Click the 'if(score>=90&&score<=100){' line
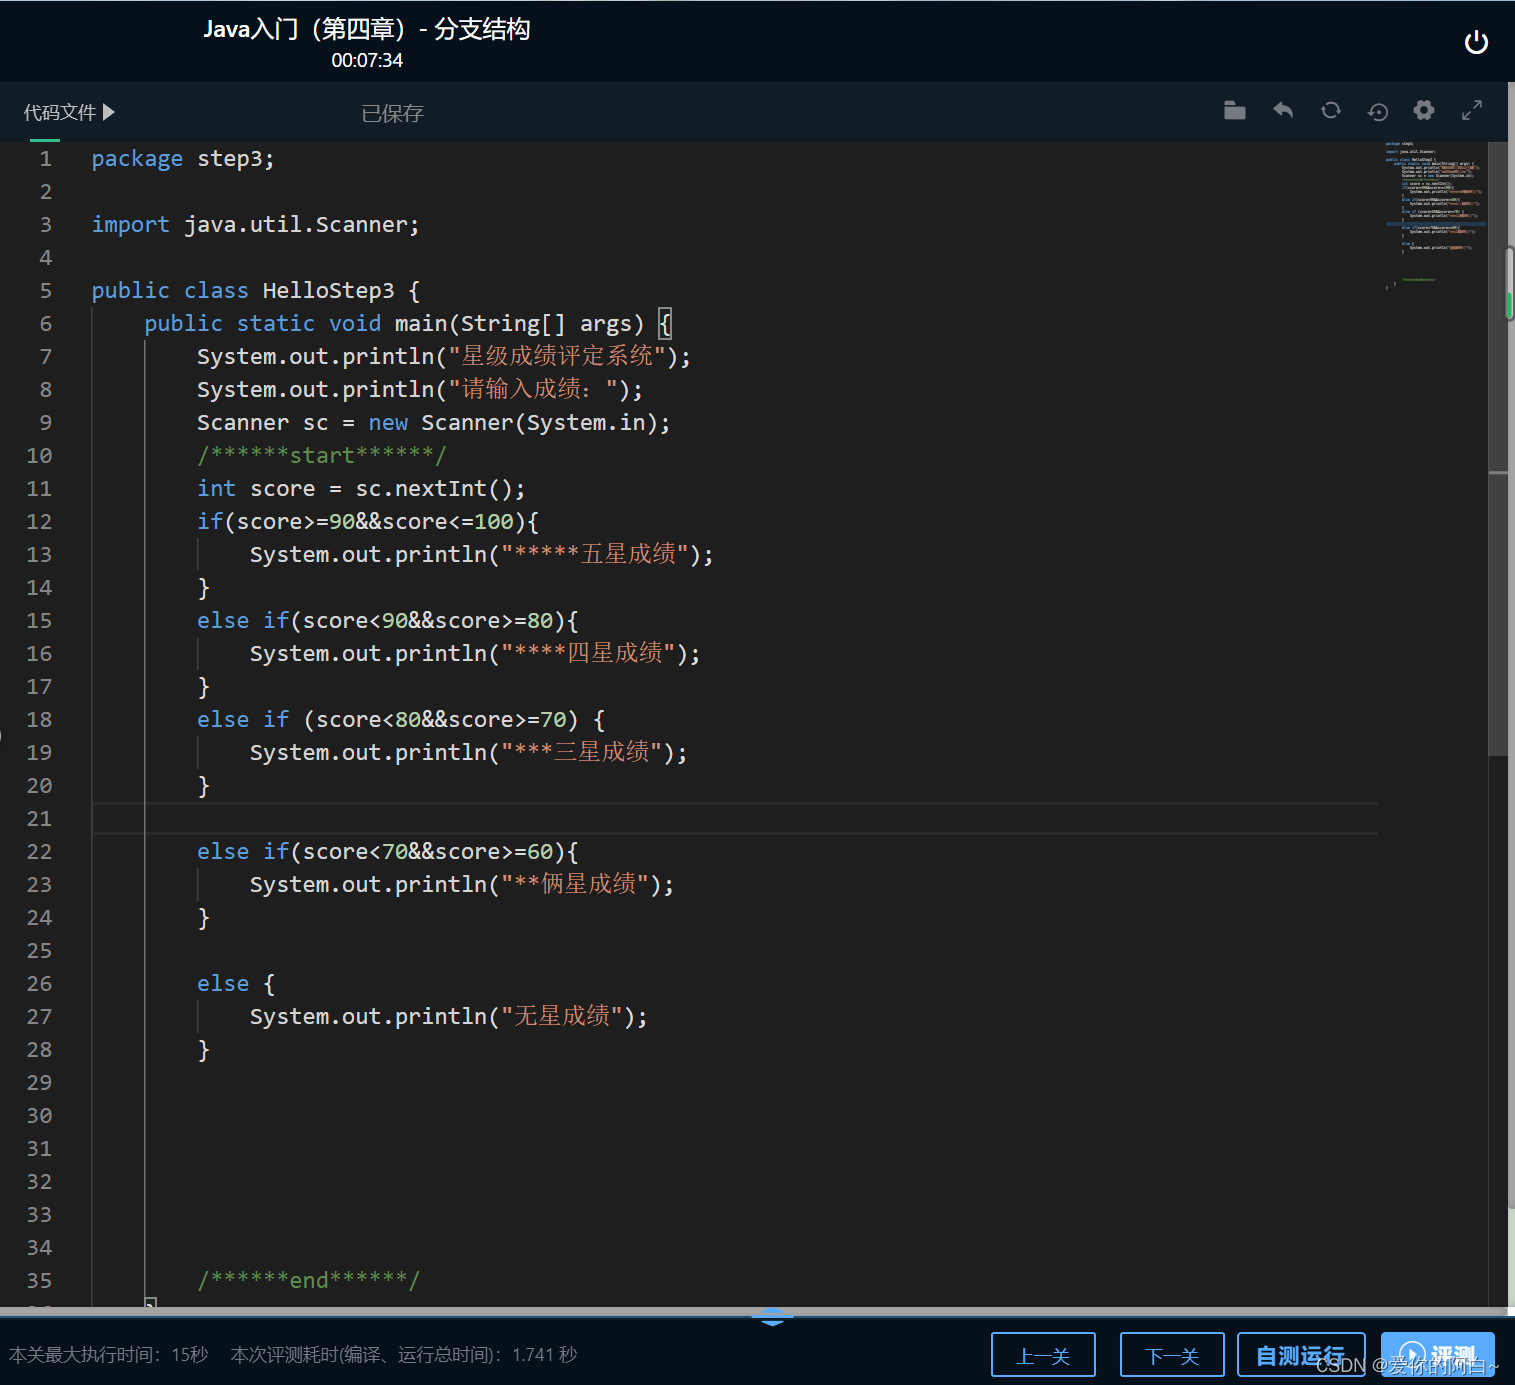The width and height of the screenshot is (1515, 1385). point(368,521)
